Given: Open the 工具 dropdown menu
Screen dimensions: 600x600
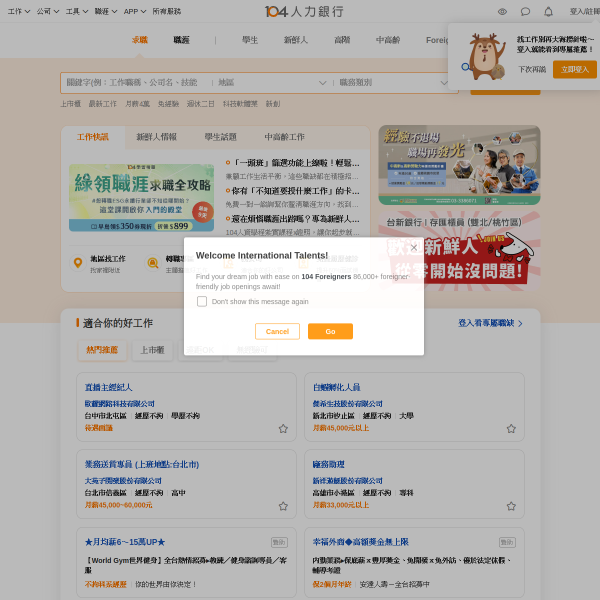Looking at the screenshot, I should (77, 11).
